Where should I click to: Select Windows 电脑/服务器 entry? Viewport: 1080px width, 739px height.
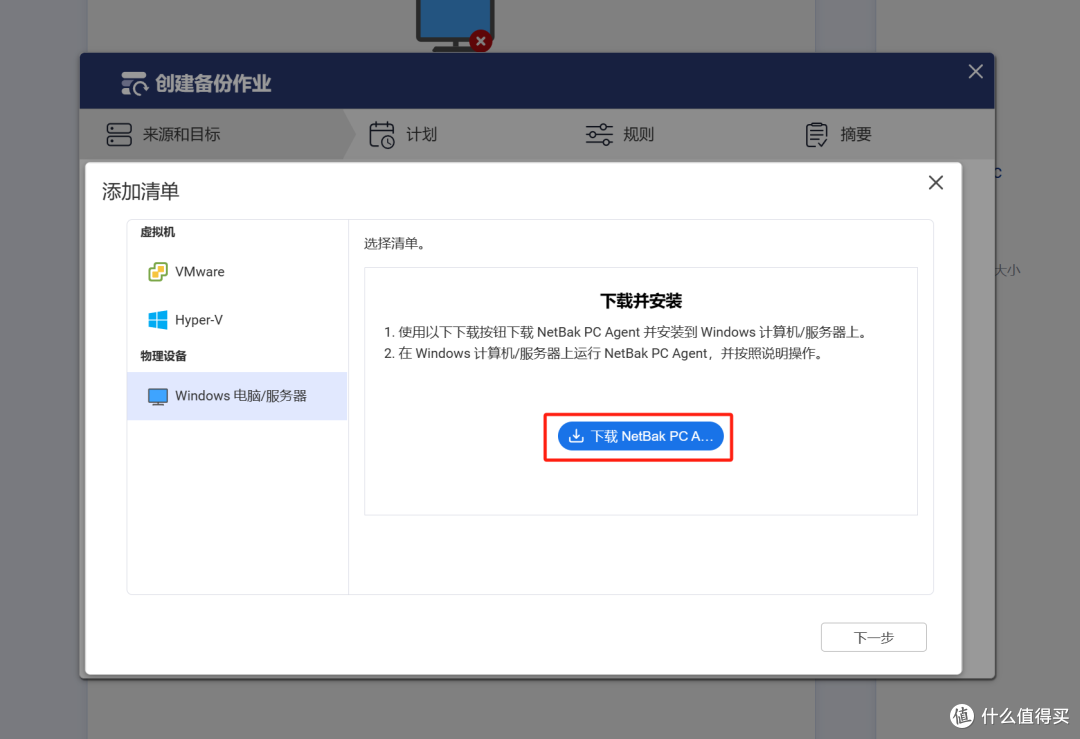coord(237,396)
